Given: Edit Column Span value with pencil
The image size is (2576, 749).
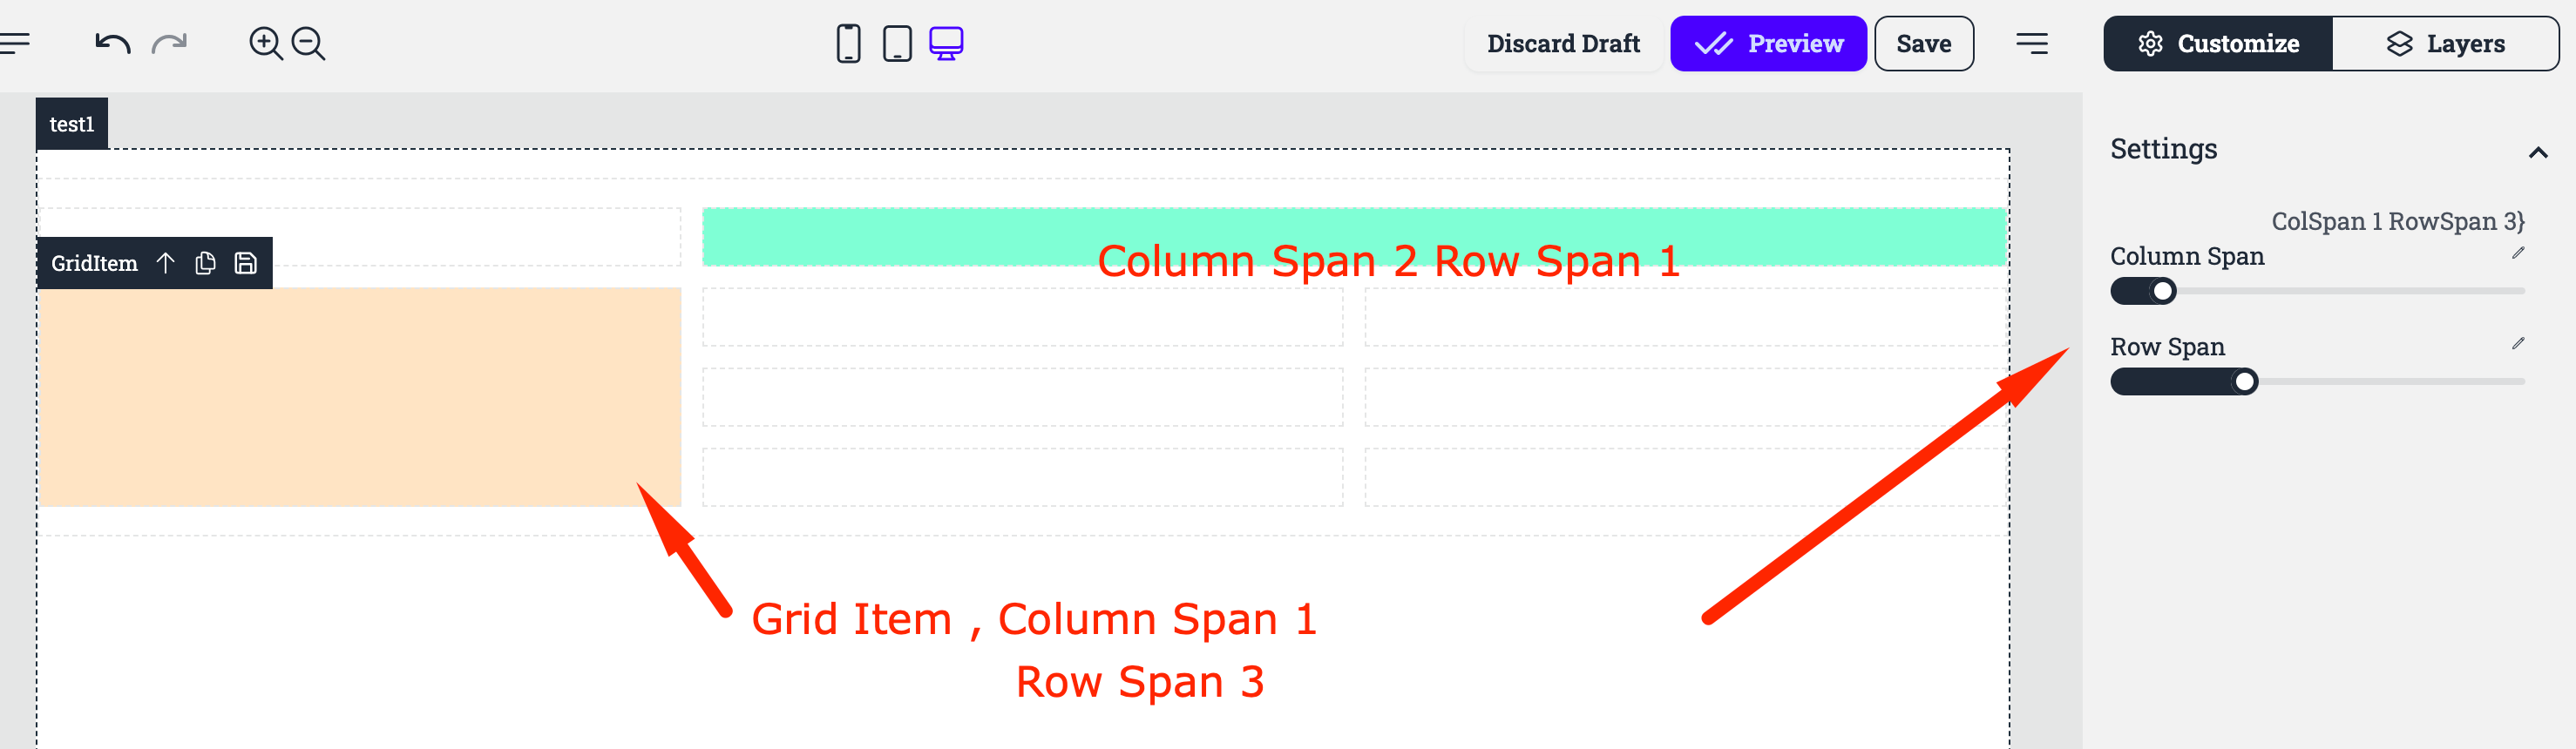Looking at the screenshot, I should point(2517,254).
